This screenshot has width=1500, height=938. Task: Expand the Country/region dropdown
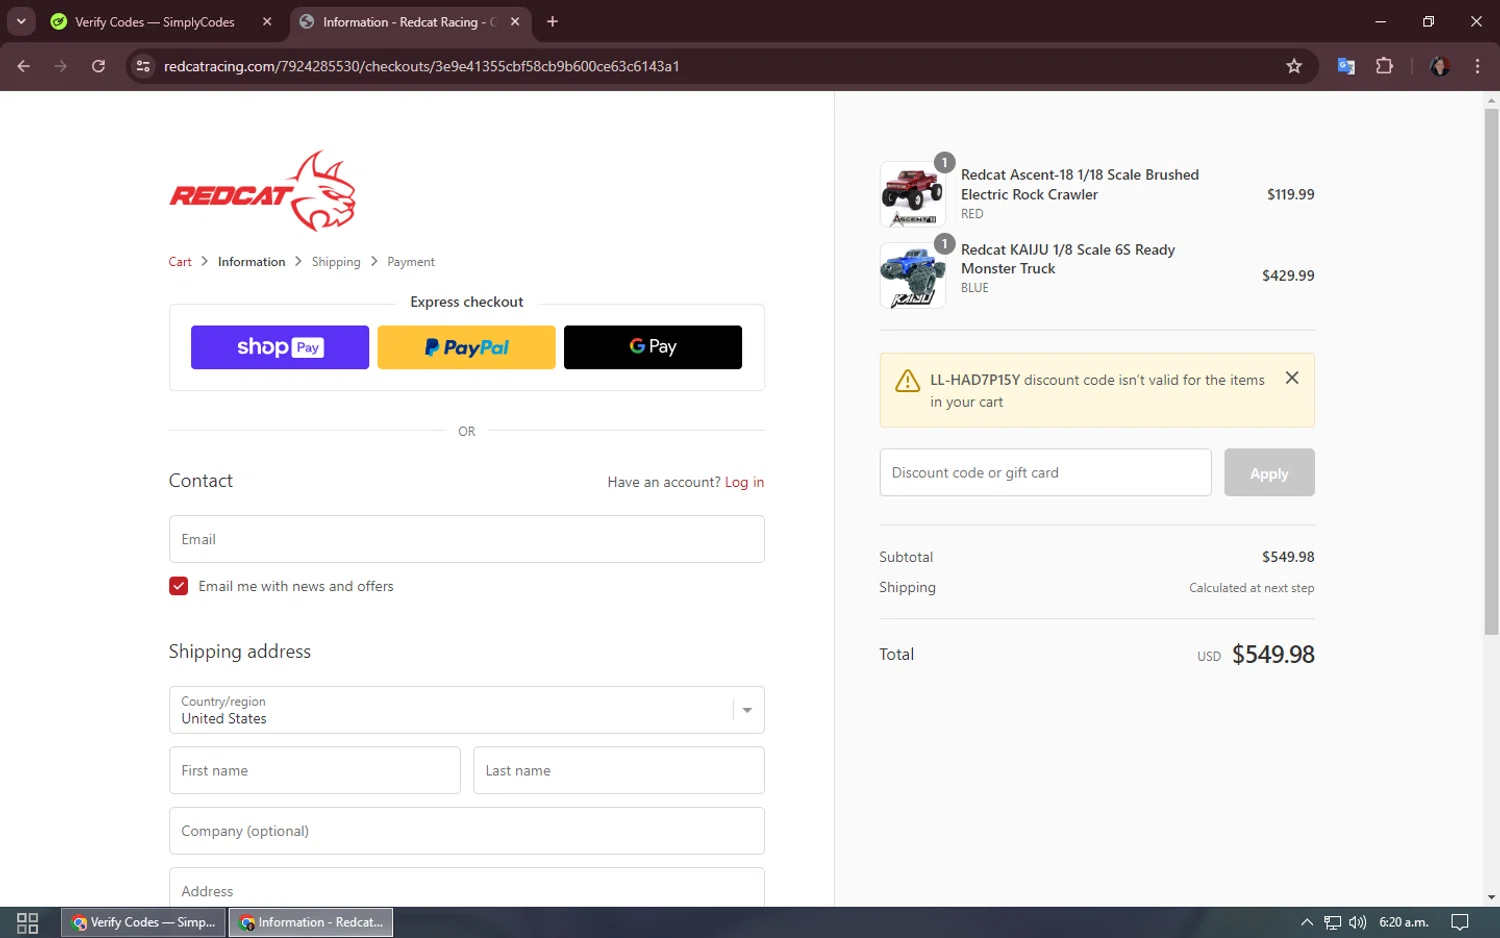(467, 710)
